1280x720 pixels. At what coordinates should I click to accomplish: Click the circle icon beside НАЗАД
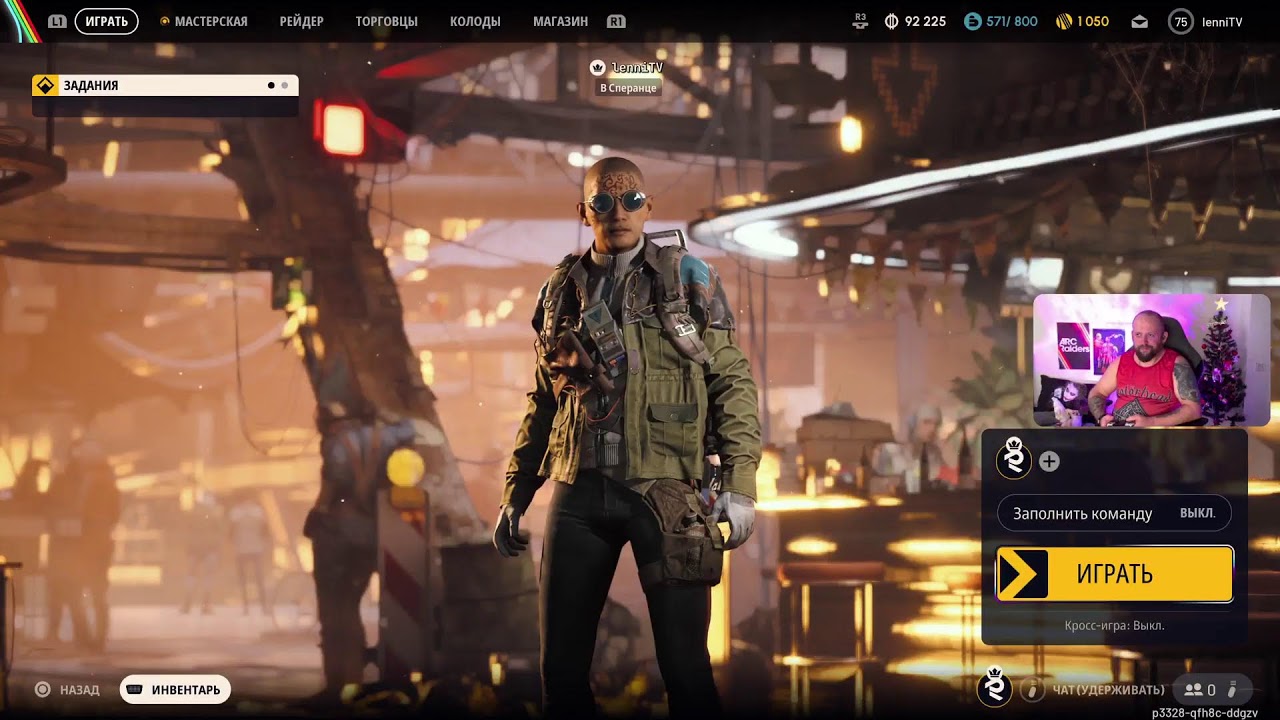pyautogui.click(x=43, y=689)
